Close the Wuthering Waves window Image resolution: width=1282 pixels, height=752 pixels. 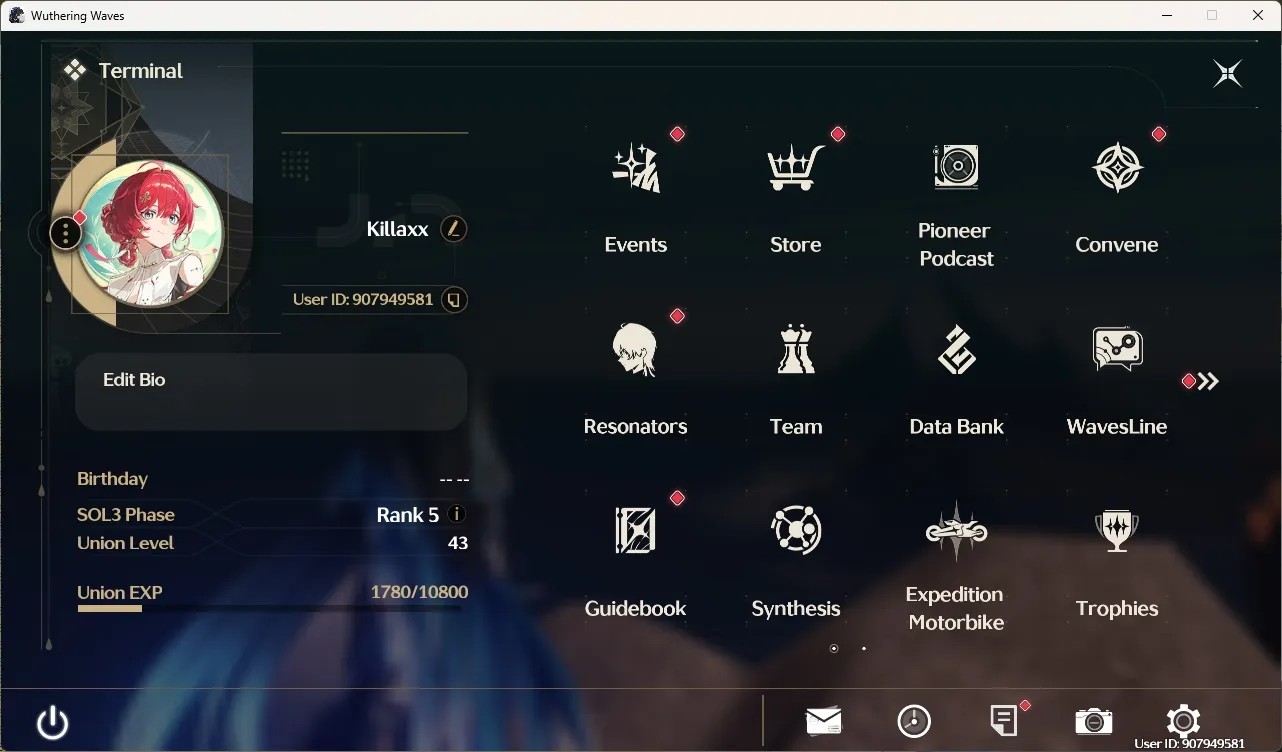pyautogui.click(x=1258, y=15)
